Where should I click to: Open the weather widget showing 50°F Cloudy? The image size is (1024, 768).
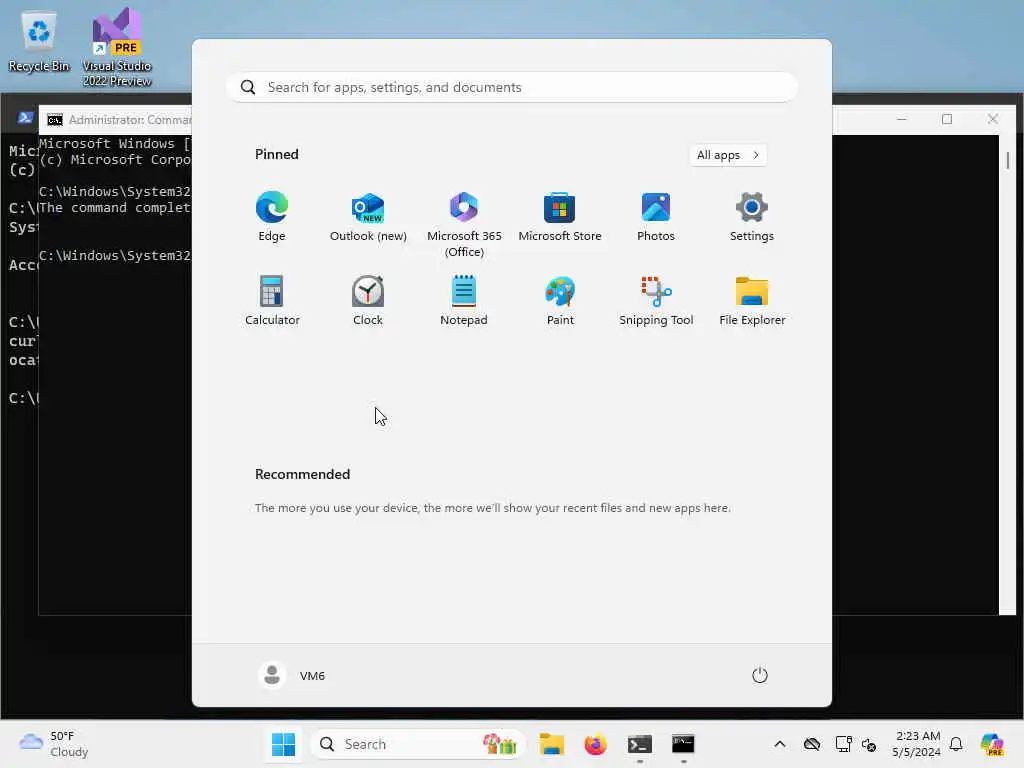tap(54, 744)
